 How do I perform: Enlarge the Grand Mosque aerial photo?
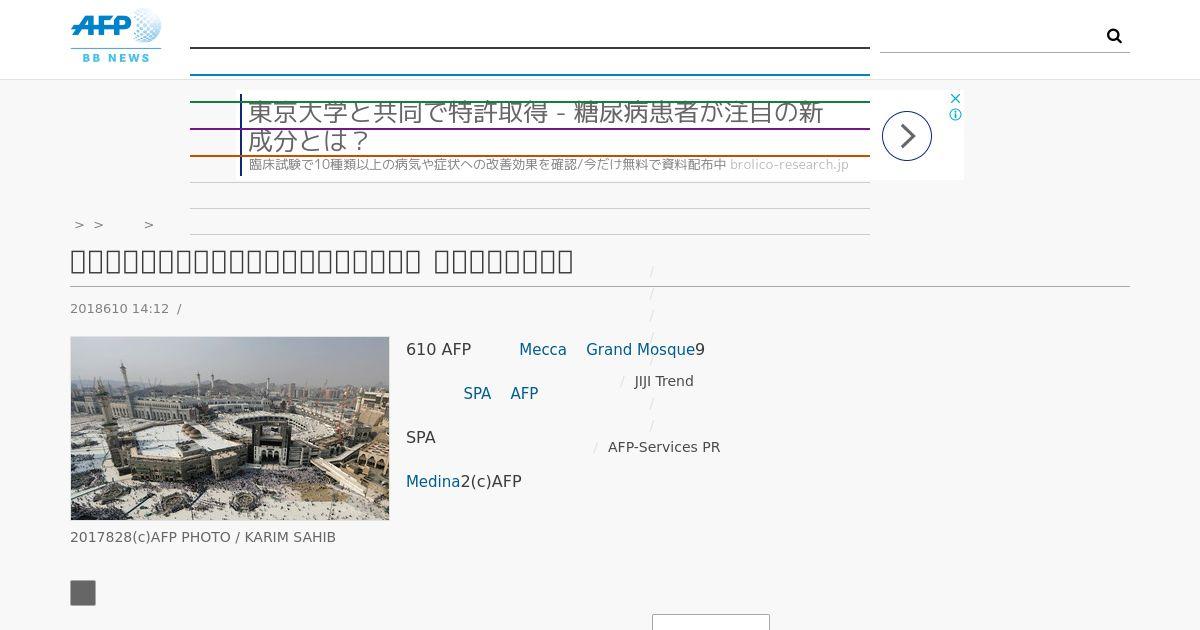230,428
